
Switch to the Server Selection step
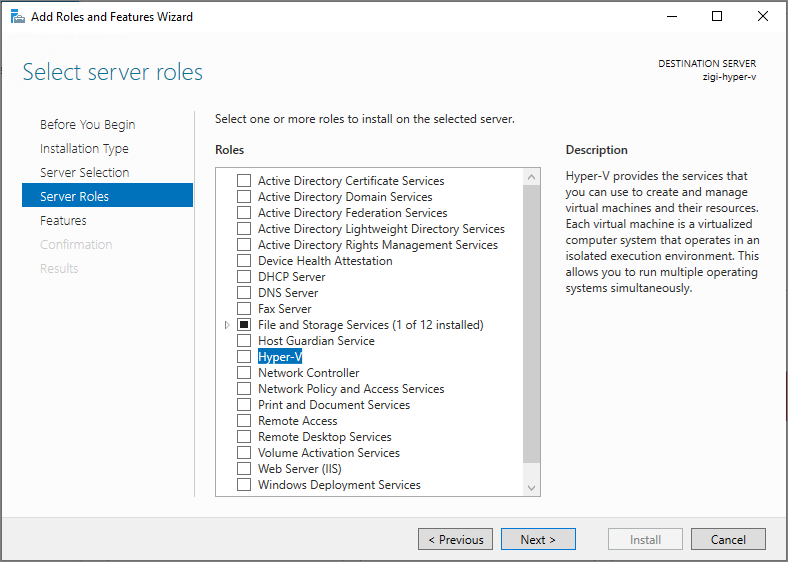(x=84, y=172)
